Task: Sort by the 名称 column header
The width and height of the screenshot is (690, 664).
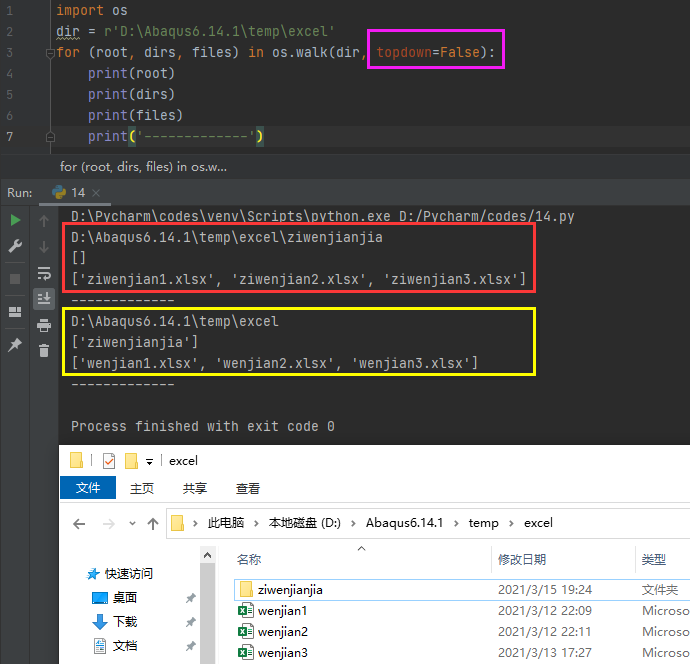Action: pos(249,559)
